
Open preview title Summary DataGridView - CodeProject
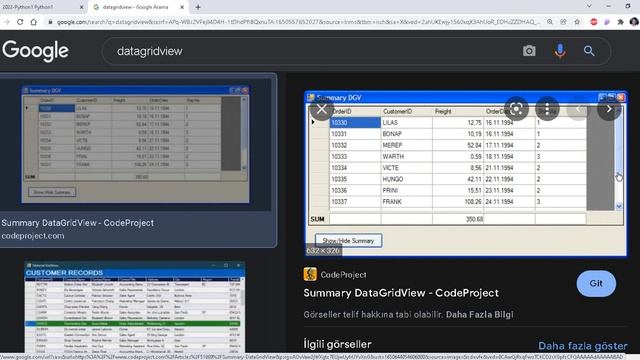pyautogui.click(x=401, y=293)
